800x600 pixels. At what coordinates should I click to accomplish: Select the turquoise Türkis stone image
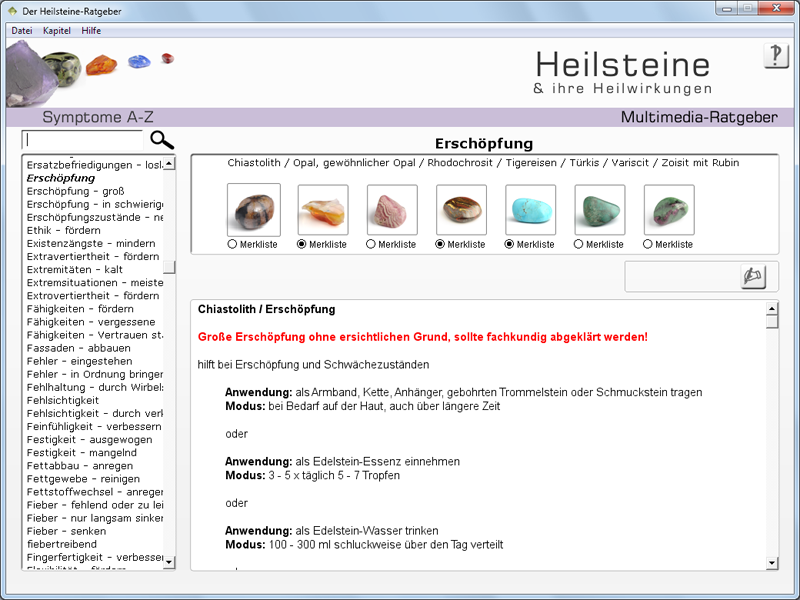530,210
